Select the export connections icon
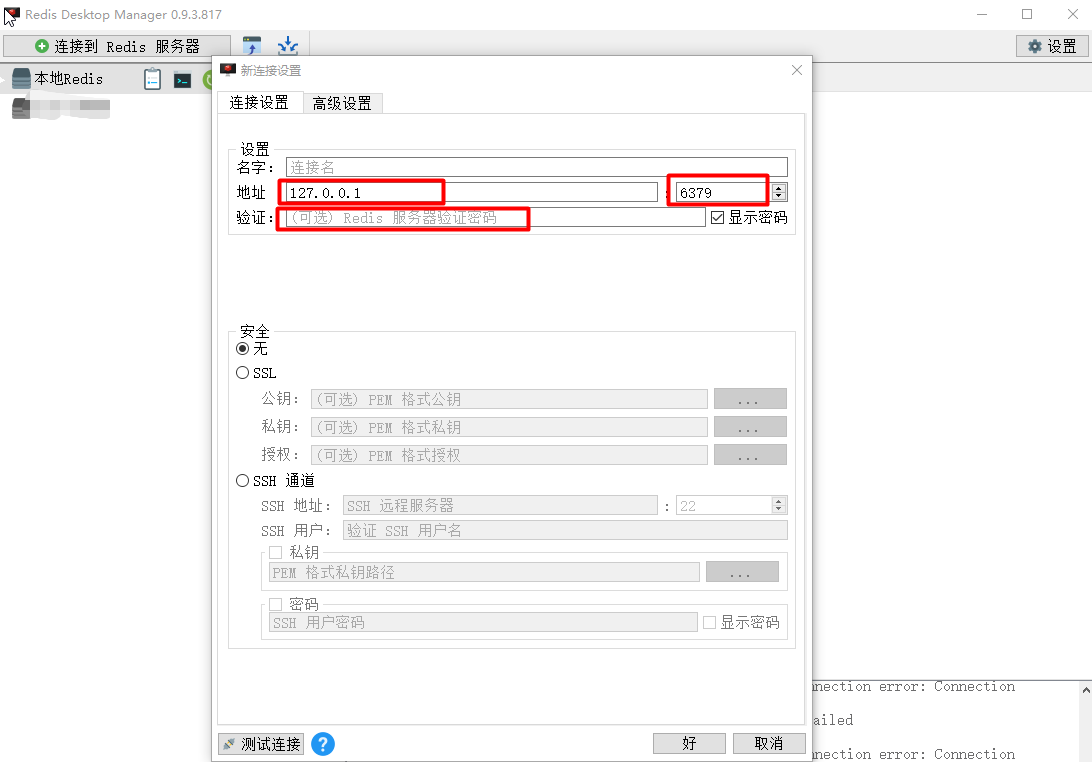 252,45
